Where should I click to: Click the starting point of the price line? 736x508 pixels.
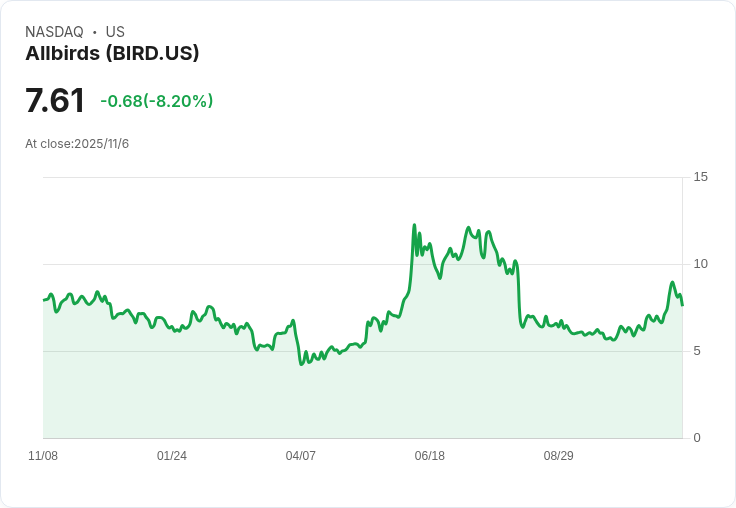point(44,300)
